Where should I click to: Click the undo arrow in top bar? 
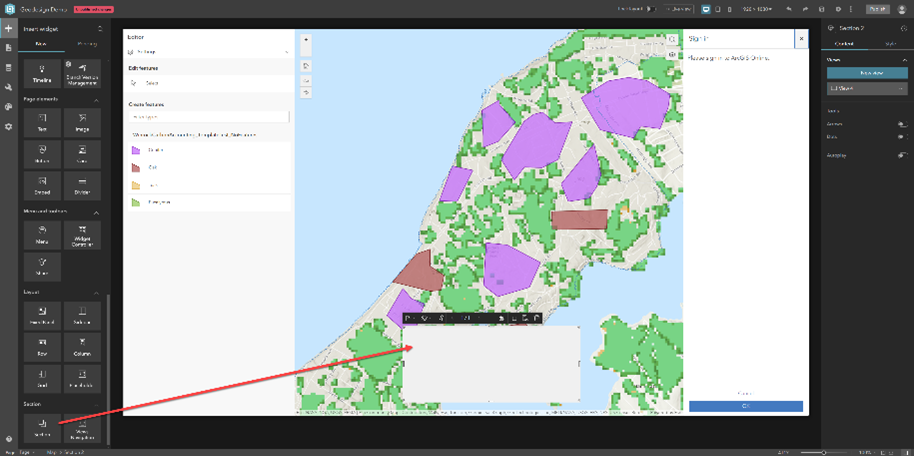tap(789, 9)
